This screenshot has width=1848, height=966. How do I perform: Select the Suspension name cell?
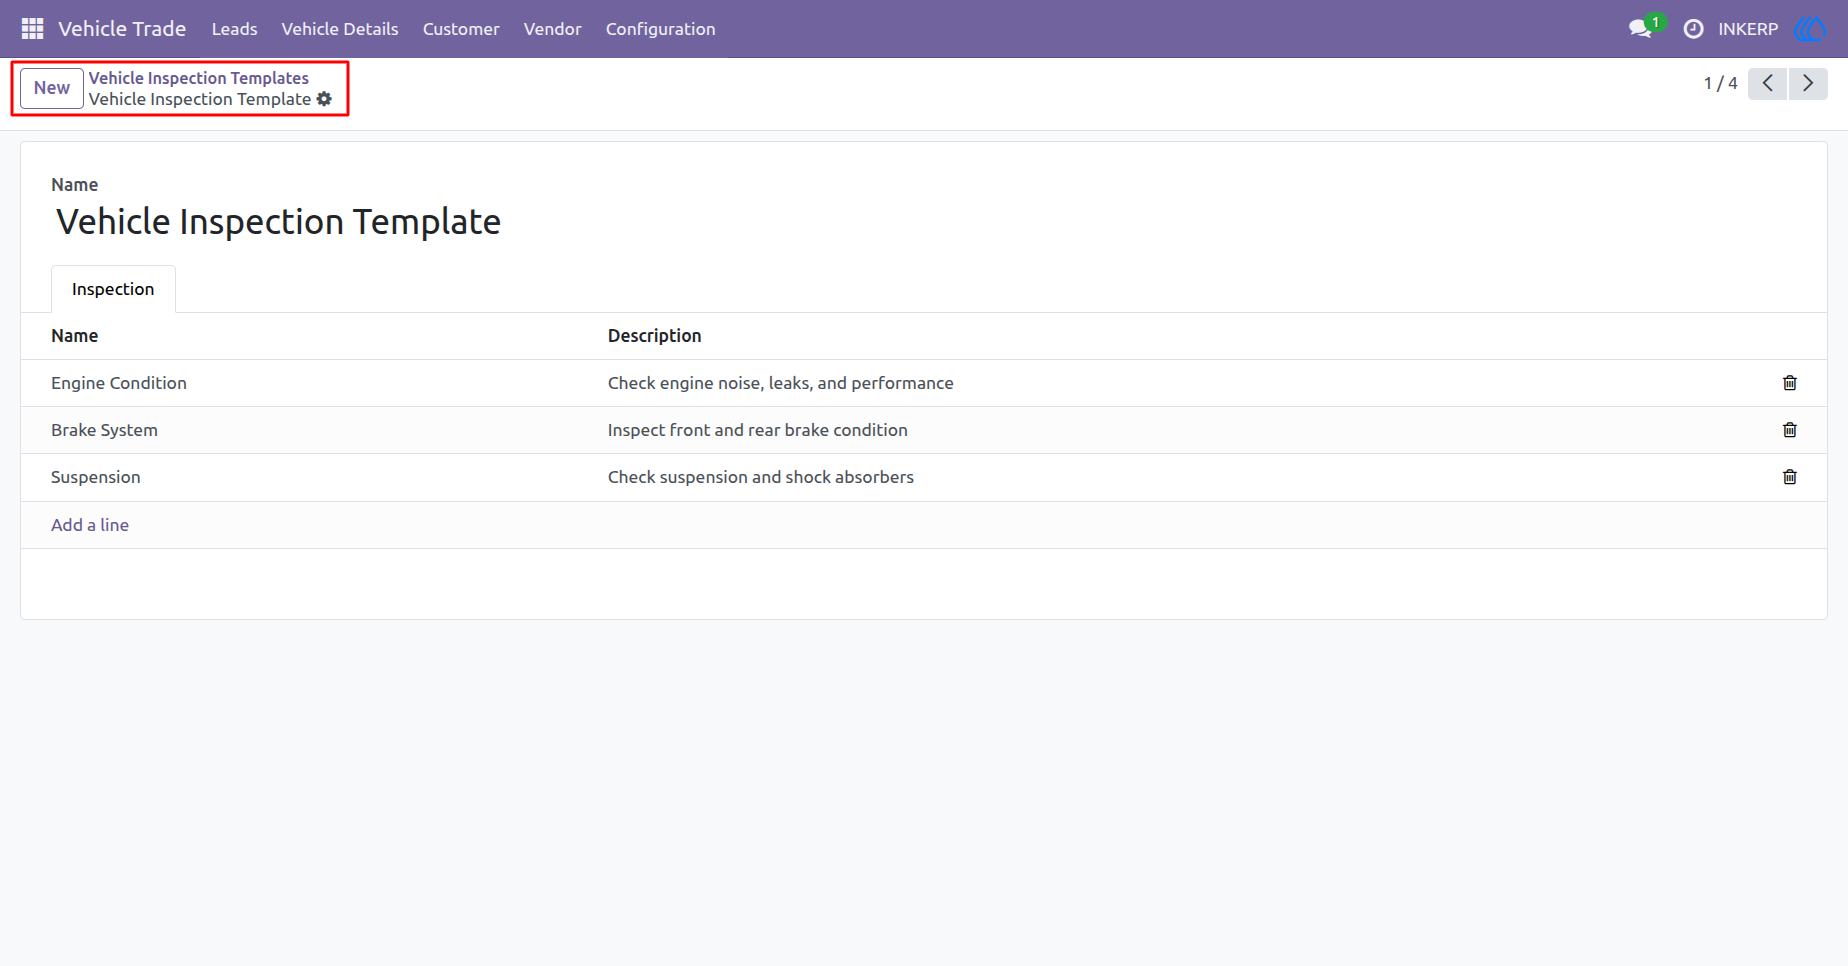tap(96, 477)
